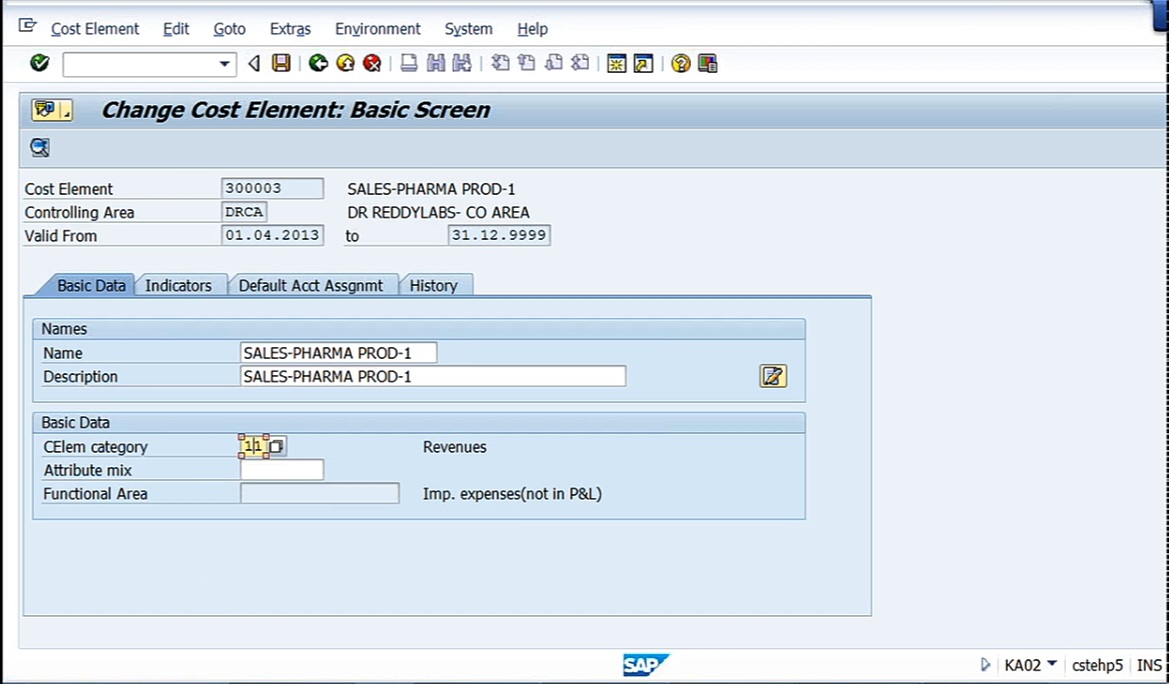Screen dimensions: 1169x684
Task: Open the Environment menu
Action: [x=378, y=29]
